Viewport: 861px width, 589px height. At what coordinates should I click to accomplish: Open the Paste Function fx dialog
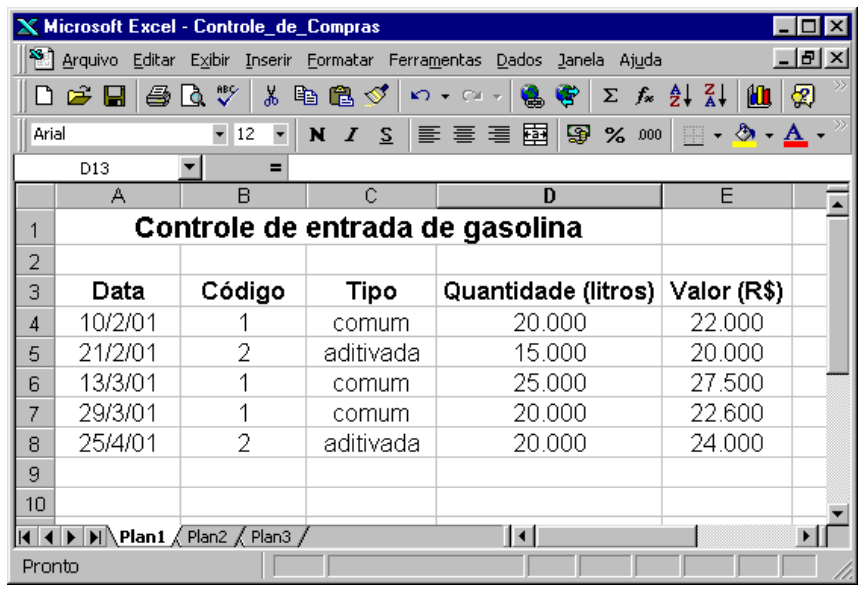point(645,97)
